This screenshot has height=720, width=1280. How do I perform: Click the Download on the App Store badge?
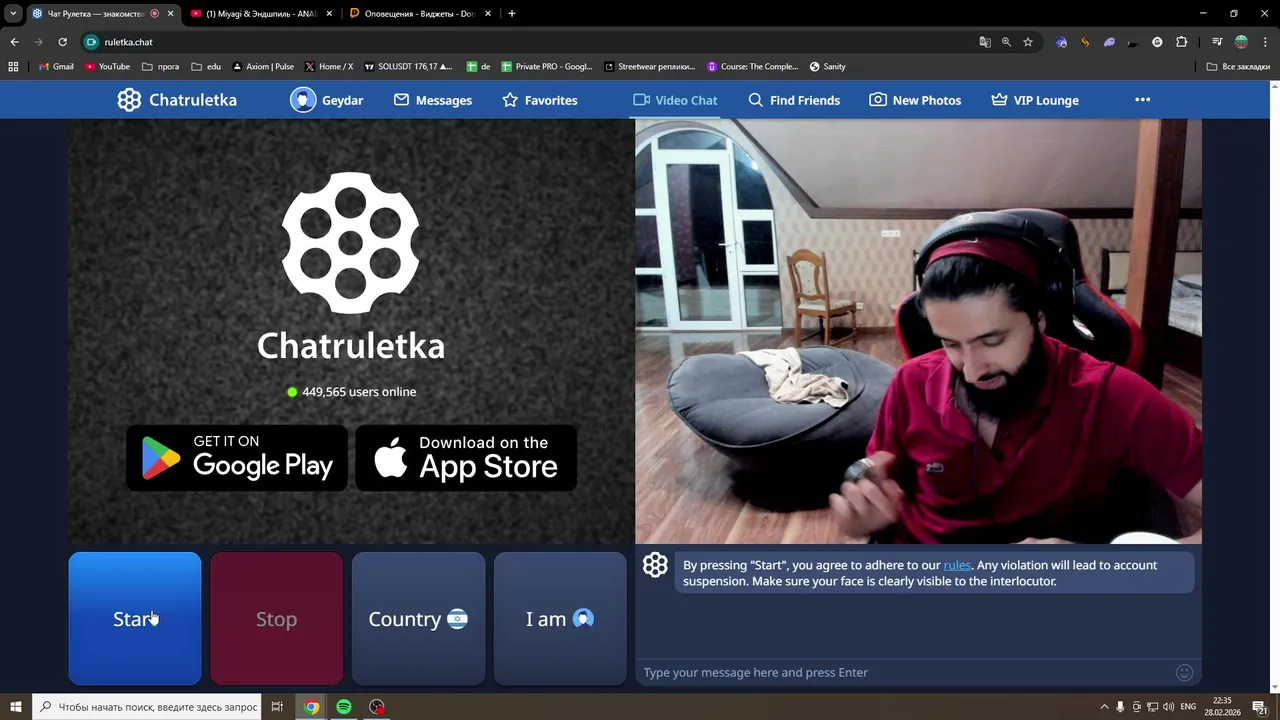pos(466,458)
